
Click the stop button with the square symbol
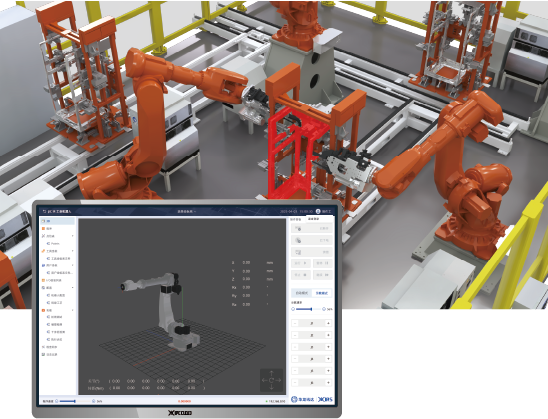301,275
